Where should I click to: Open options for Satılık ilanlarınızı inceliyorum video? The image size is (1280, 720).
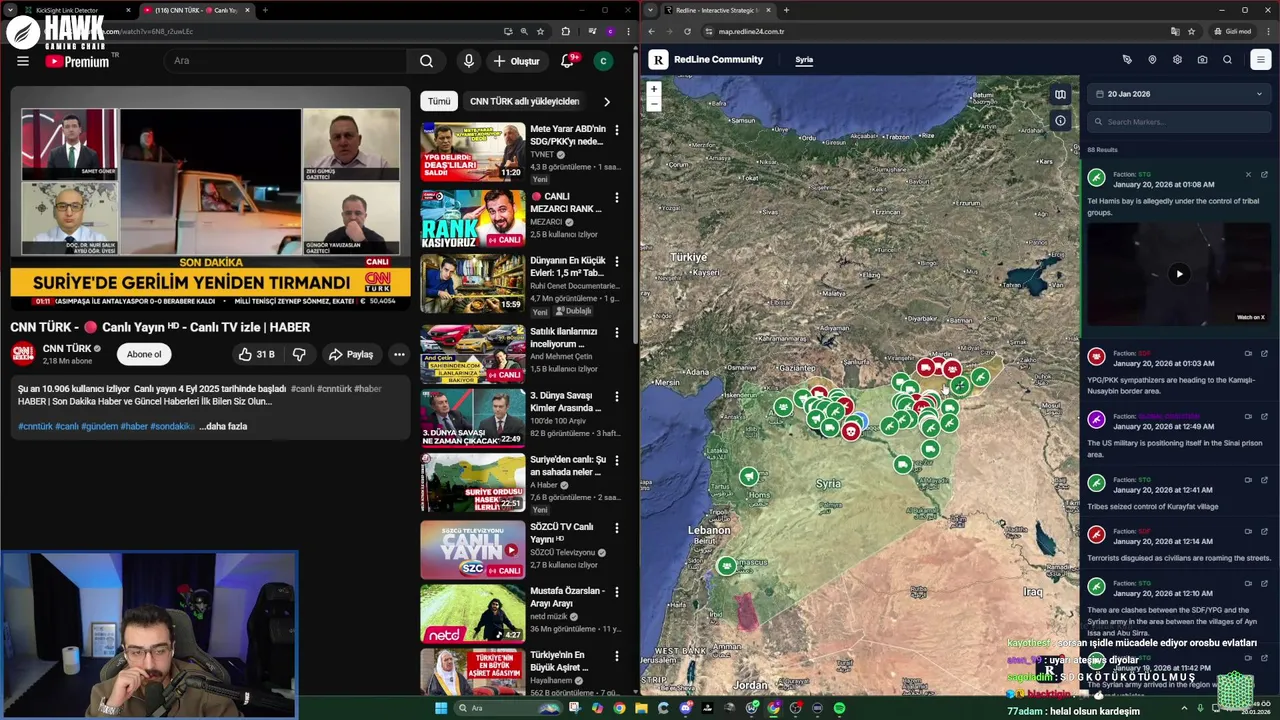point(617,332)
